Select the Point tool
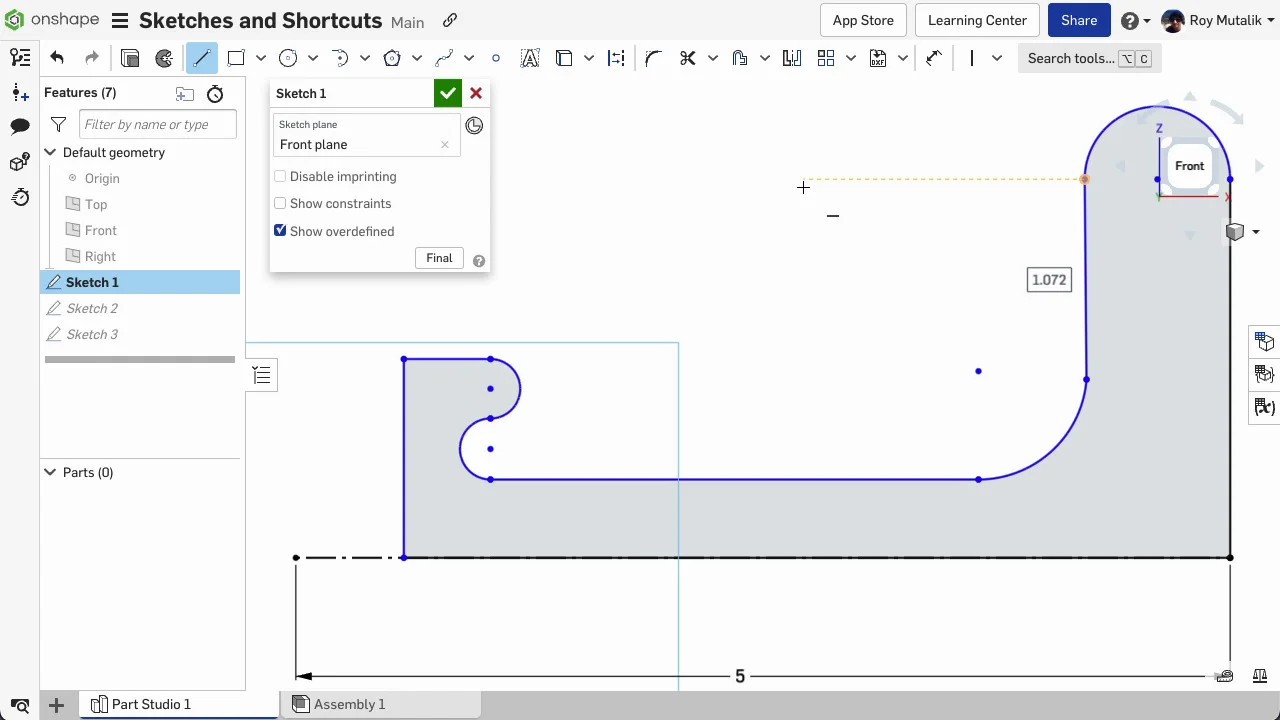Viewport: 1280px width, 720px height. (x=496, y=58)
